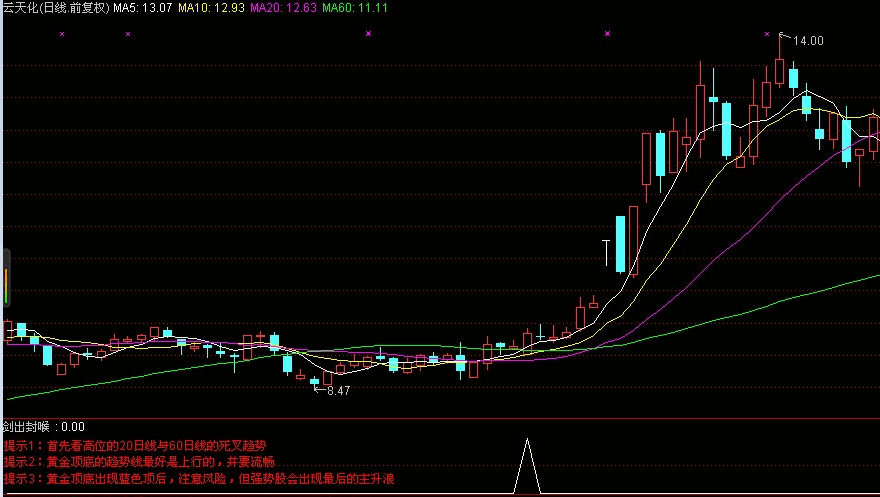Click the white signal spike in the indicator panel
This screenshot has height=497, width=880.
coord(527,466)
